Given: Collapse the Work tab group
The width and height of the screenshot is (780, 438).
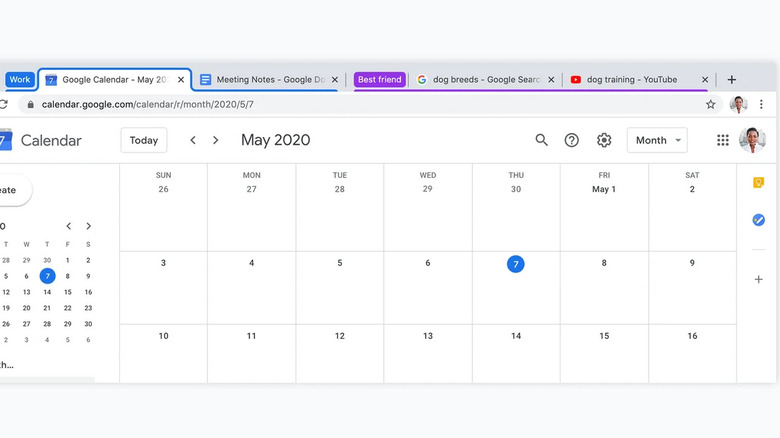Looking at the screenshot, I should click(20, 80).
